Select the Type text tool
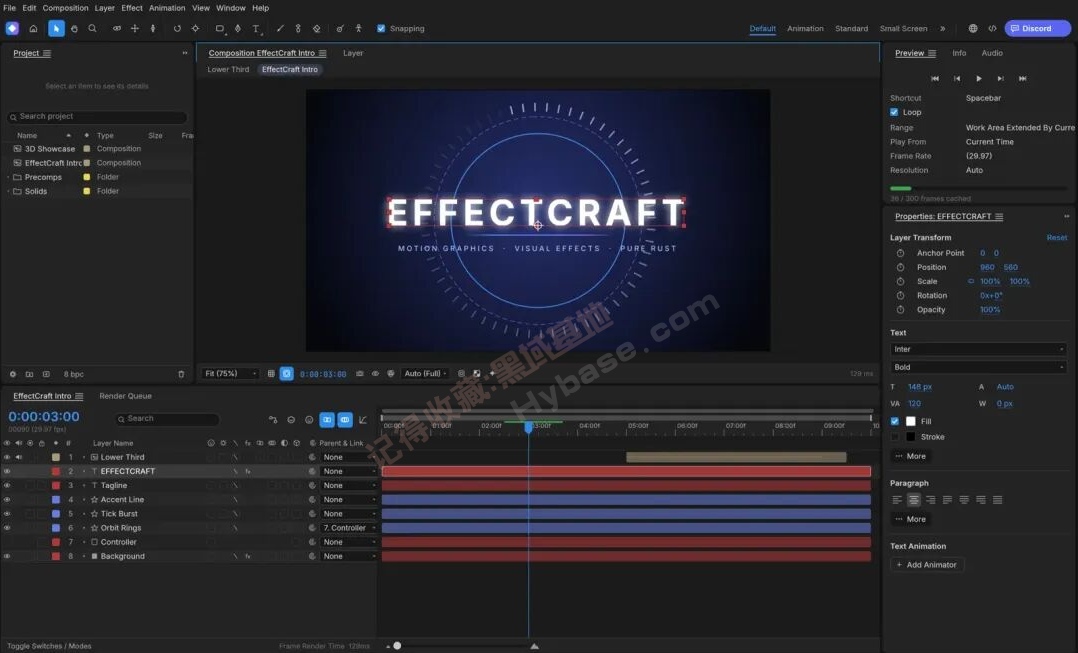Viewport: 1078px width, 653px height. [x=256, y=29]
